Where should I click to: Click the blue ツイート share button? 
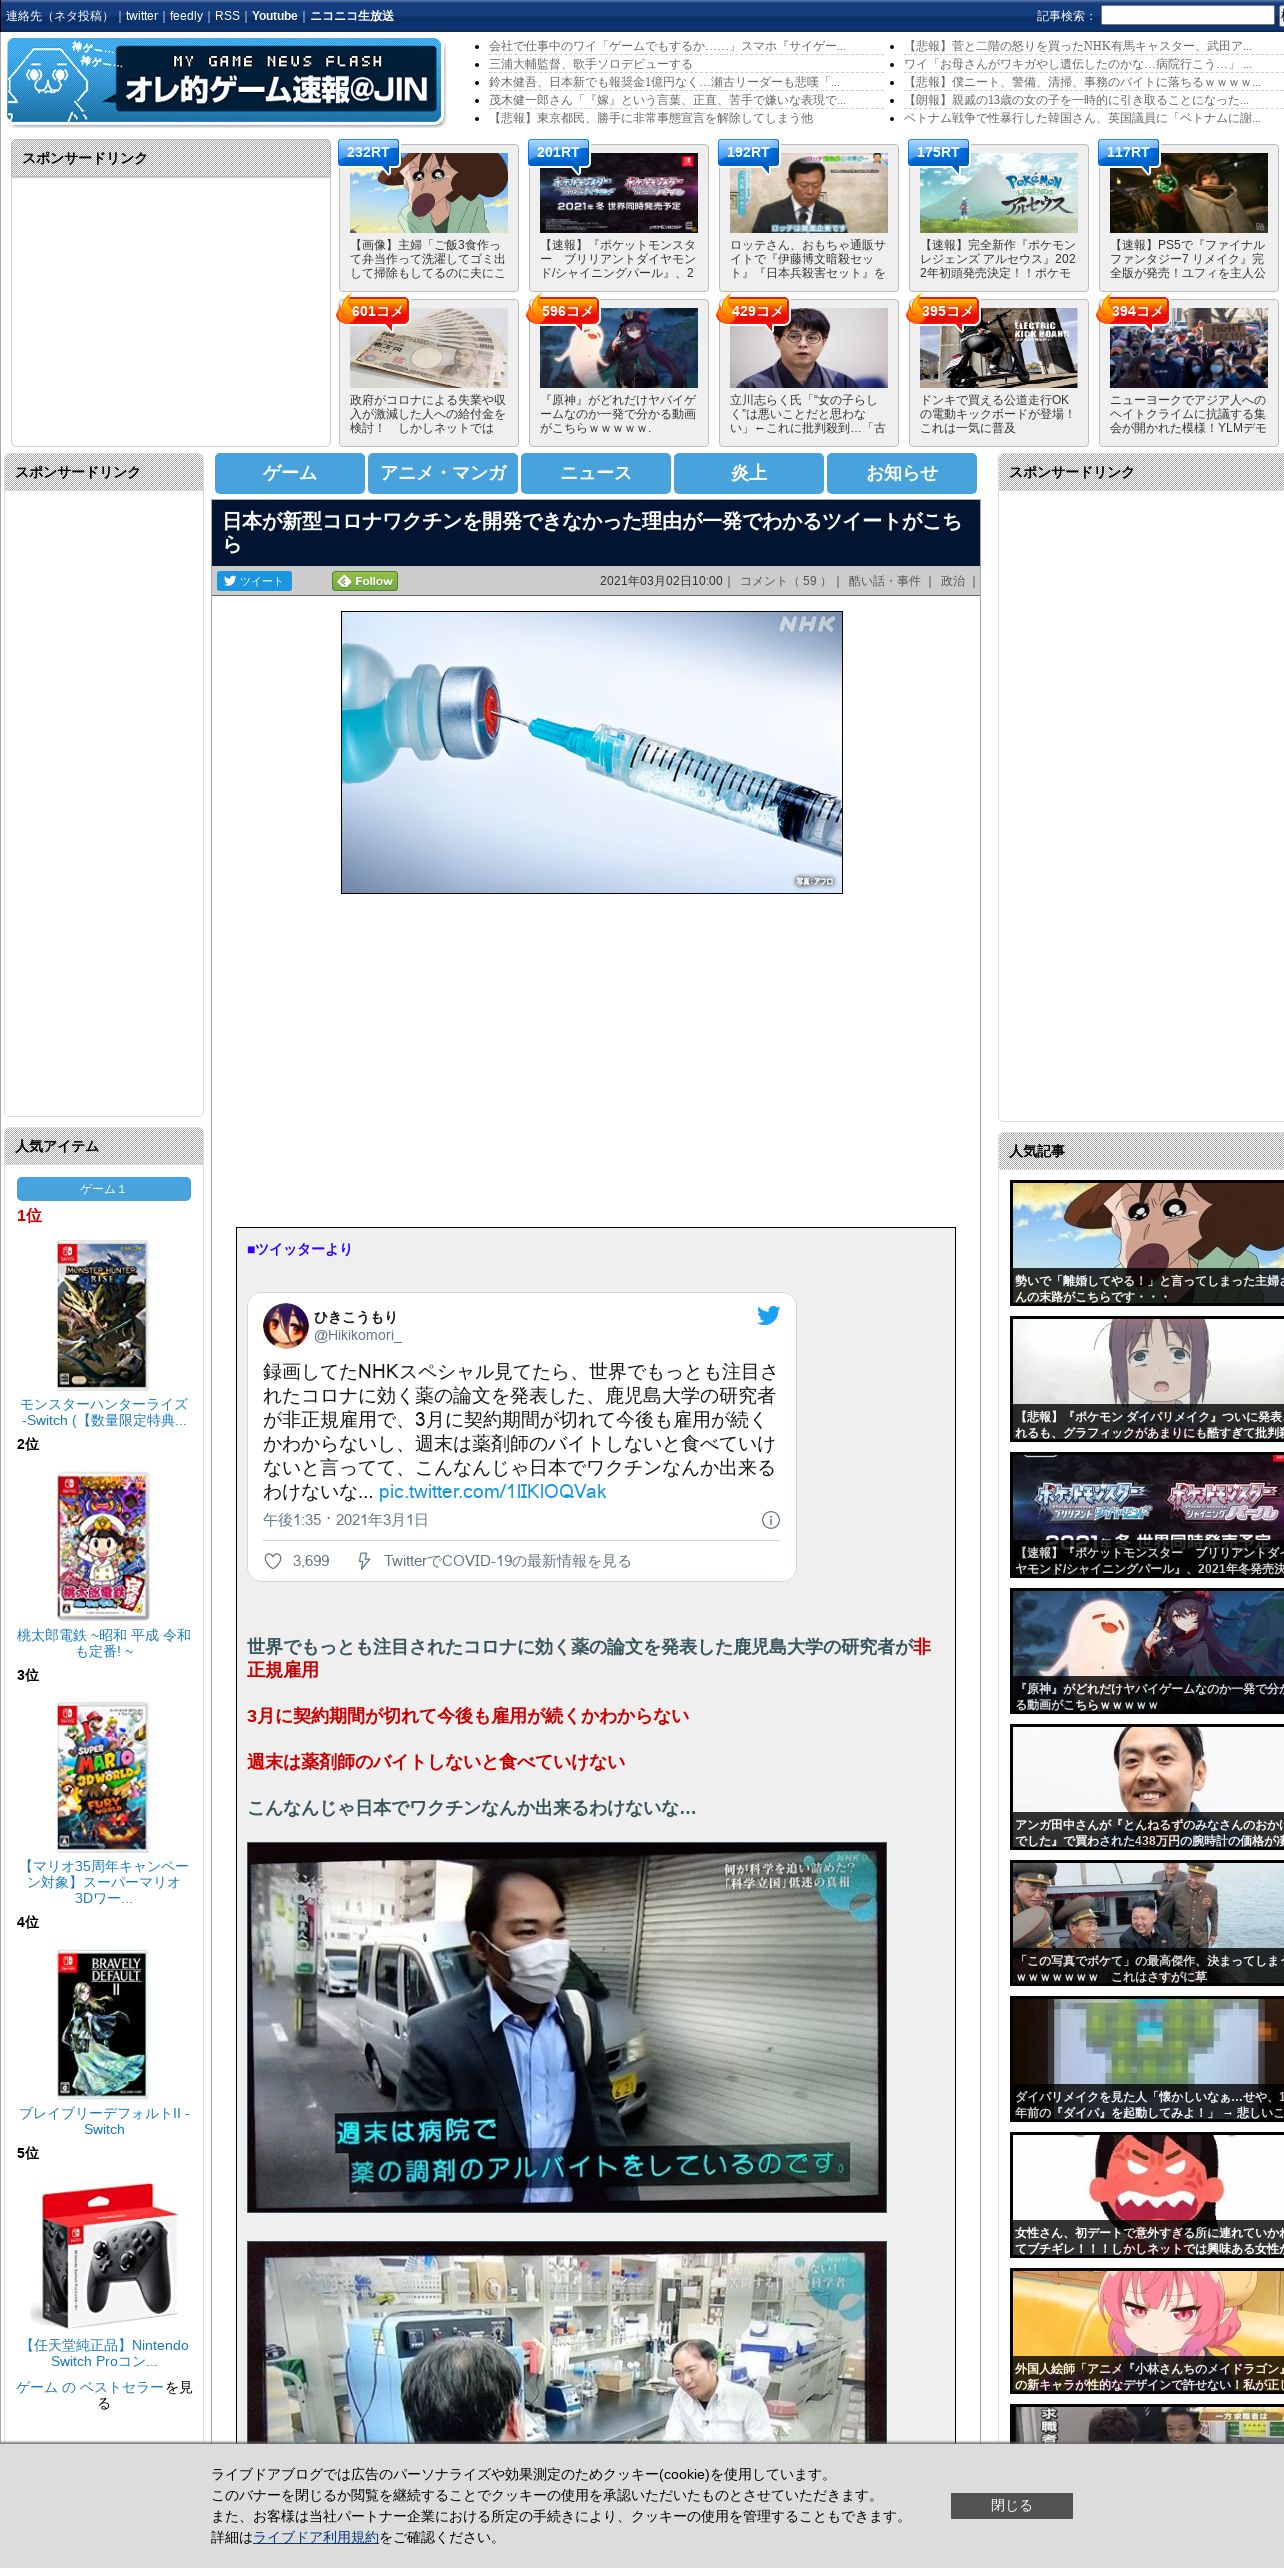[x=254, y=581]
